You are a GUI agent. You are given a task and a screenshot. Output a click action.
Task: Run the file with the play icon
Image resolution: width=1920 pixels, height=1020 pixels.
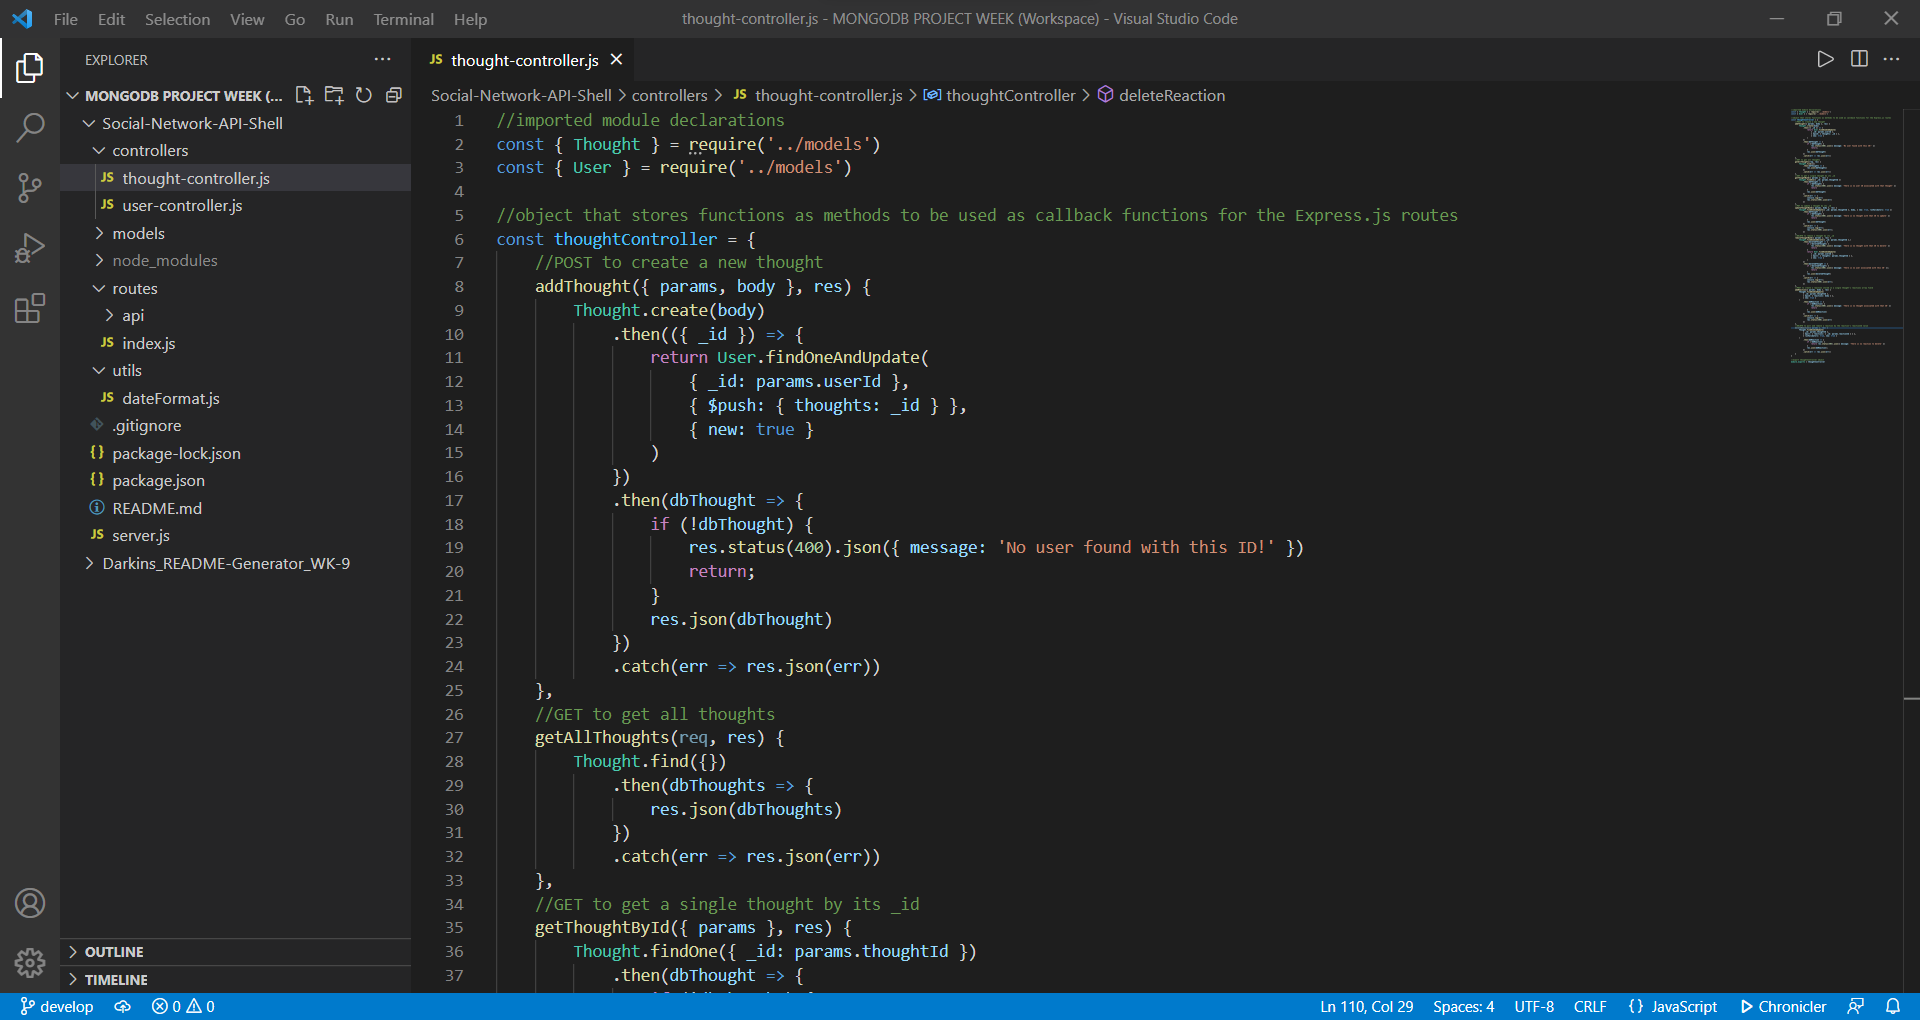1825,59
